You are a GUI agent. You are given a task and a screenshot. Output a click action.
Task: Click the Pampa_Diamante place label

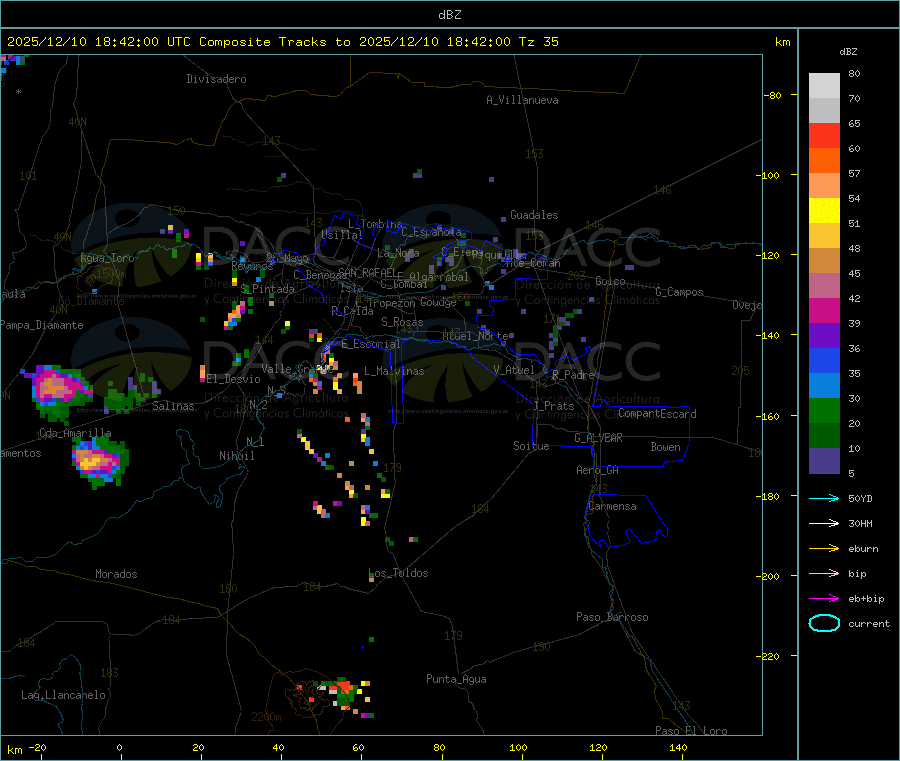[x=42, y=325]
